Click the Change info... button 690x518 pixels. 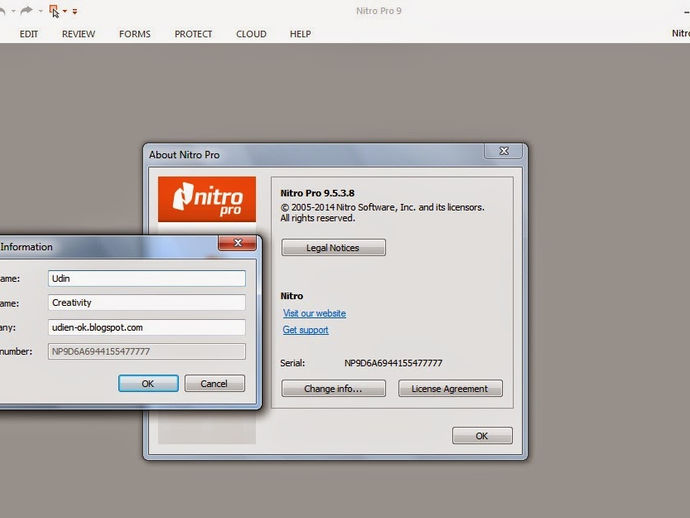point(334,389)
